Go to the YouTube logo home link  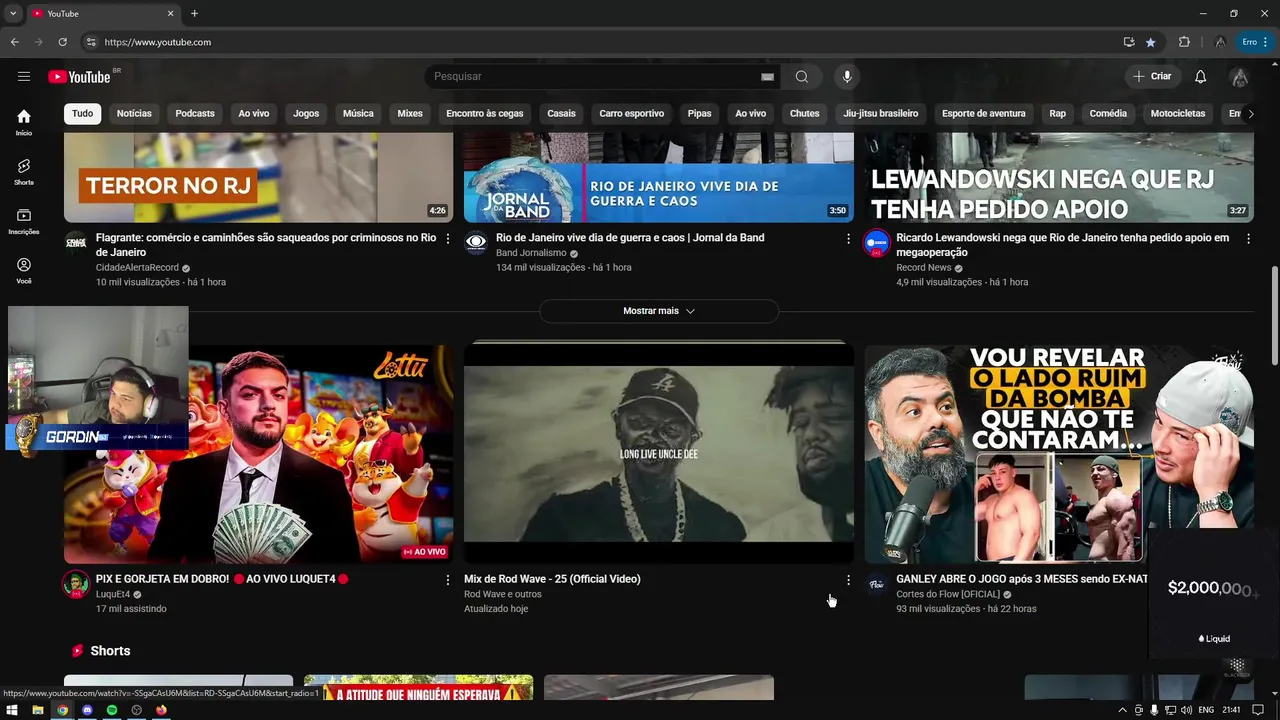click(79, 77)
